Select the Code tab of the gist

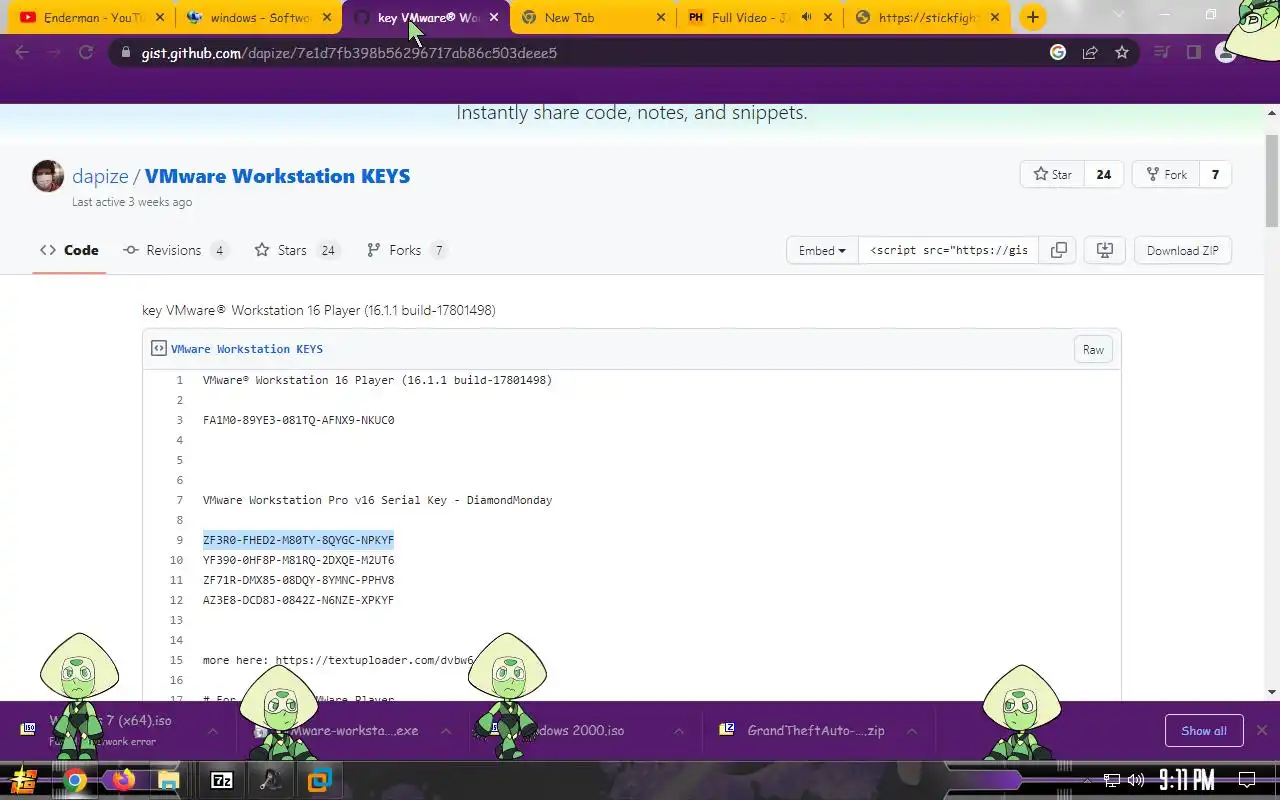pos(69,250)
